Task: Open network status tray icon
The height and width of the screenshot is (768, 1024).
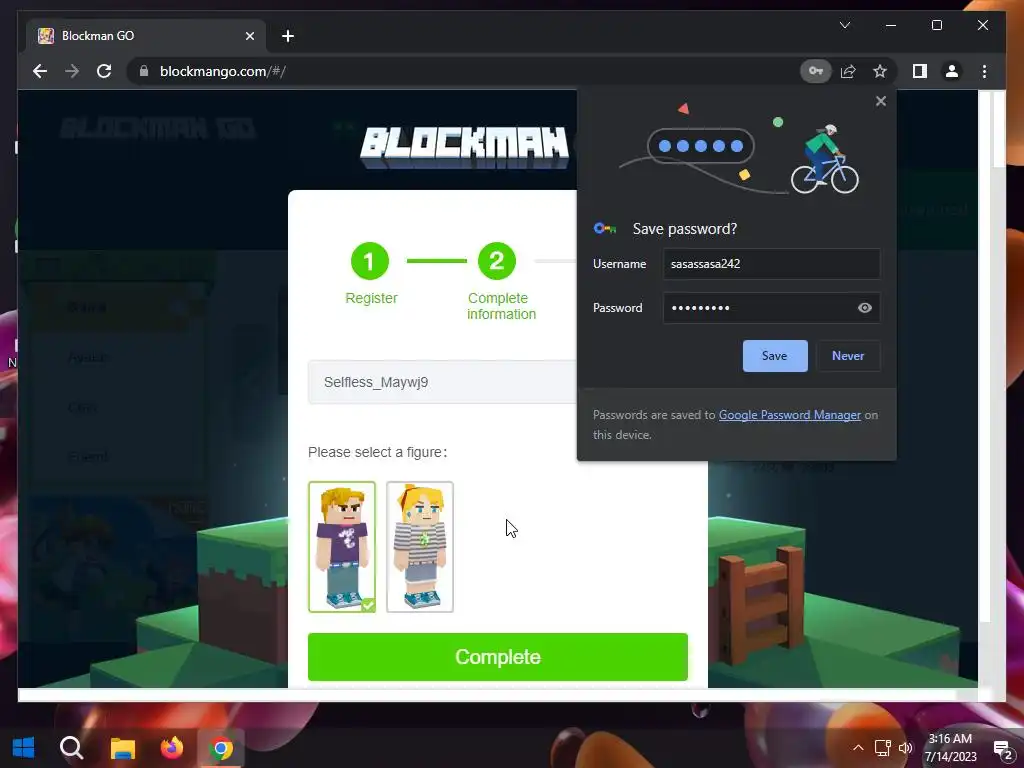Action: point(882,748)
